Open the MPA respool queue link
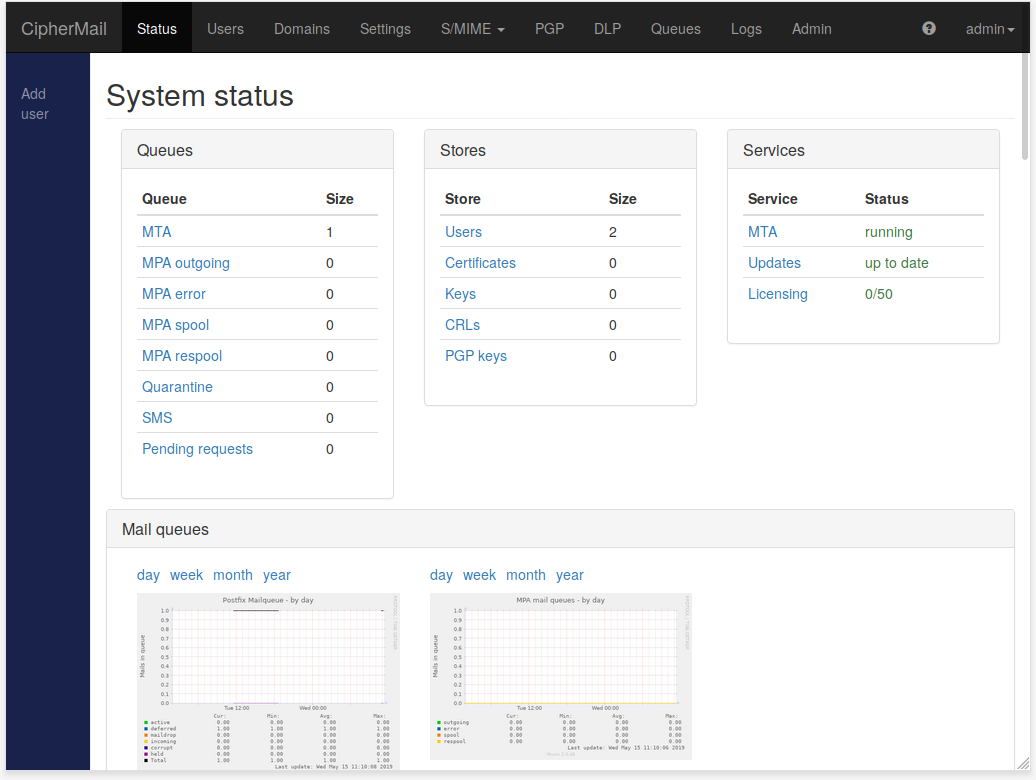Viewport: 1036px width, 780px height. click(x=182, y=356)
